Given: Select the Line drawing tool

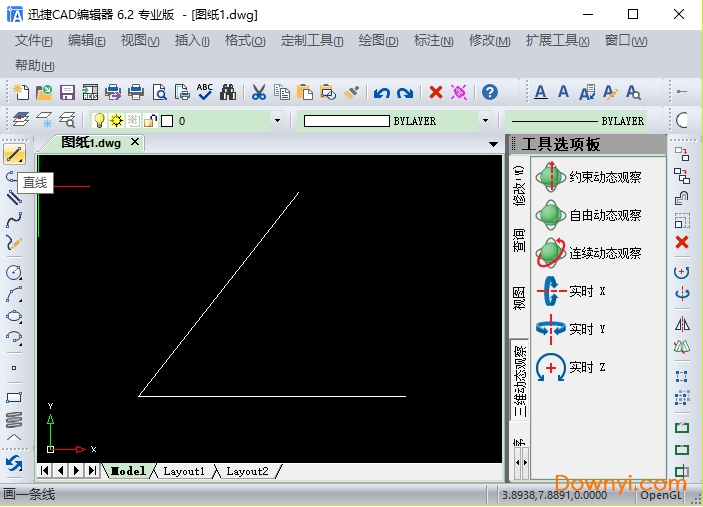Looking at the screenshot, I should [x=14, y=154].
